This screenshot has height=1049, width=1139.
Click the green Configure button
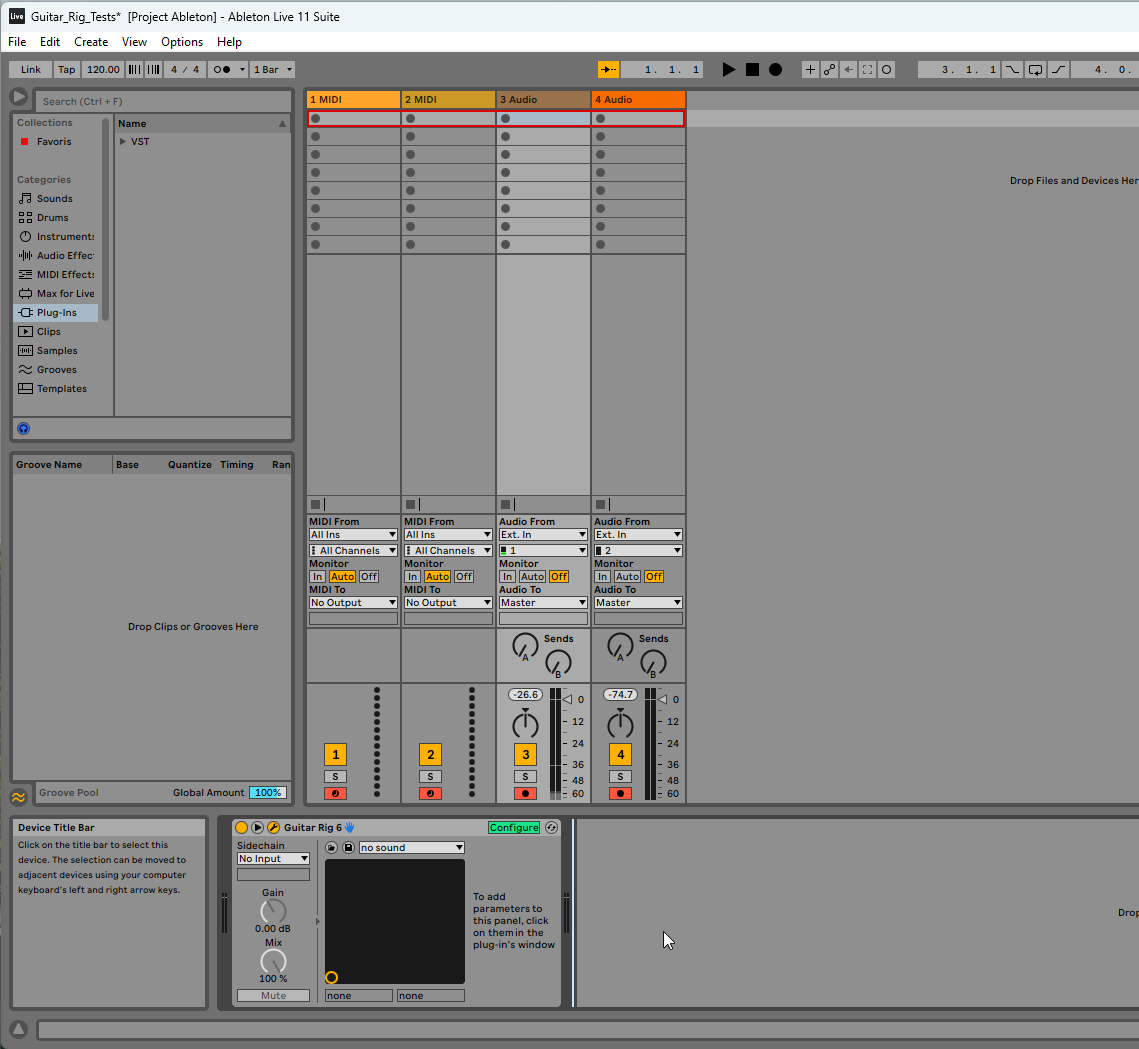(x=514, y=827)
